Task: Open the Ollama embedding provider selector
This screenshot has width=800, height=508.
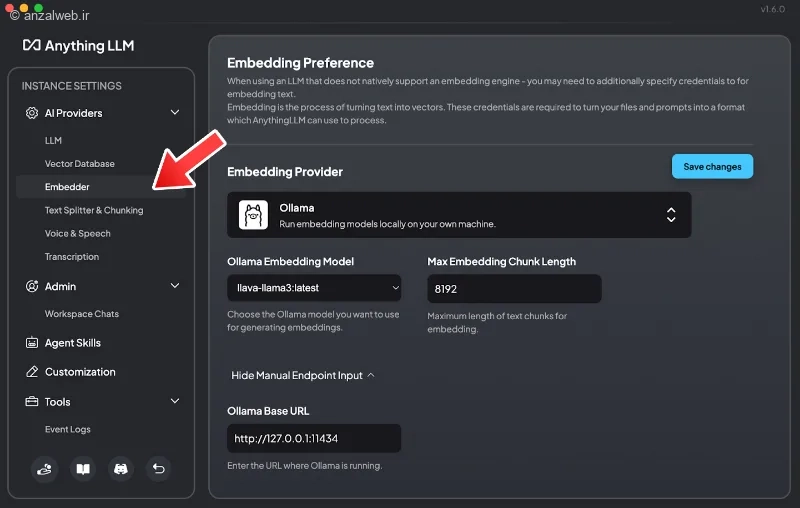Action: (459, 215)
